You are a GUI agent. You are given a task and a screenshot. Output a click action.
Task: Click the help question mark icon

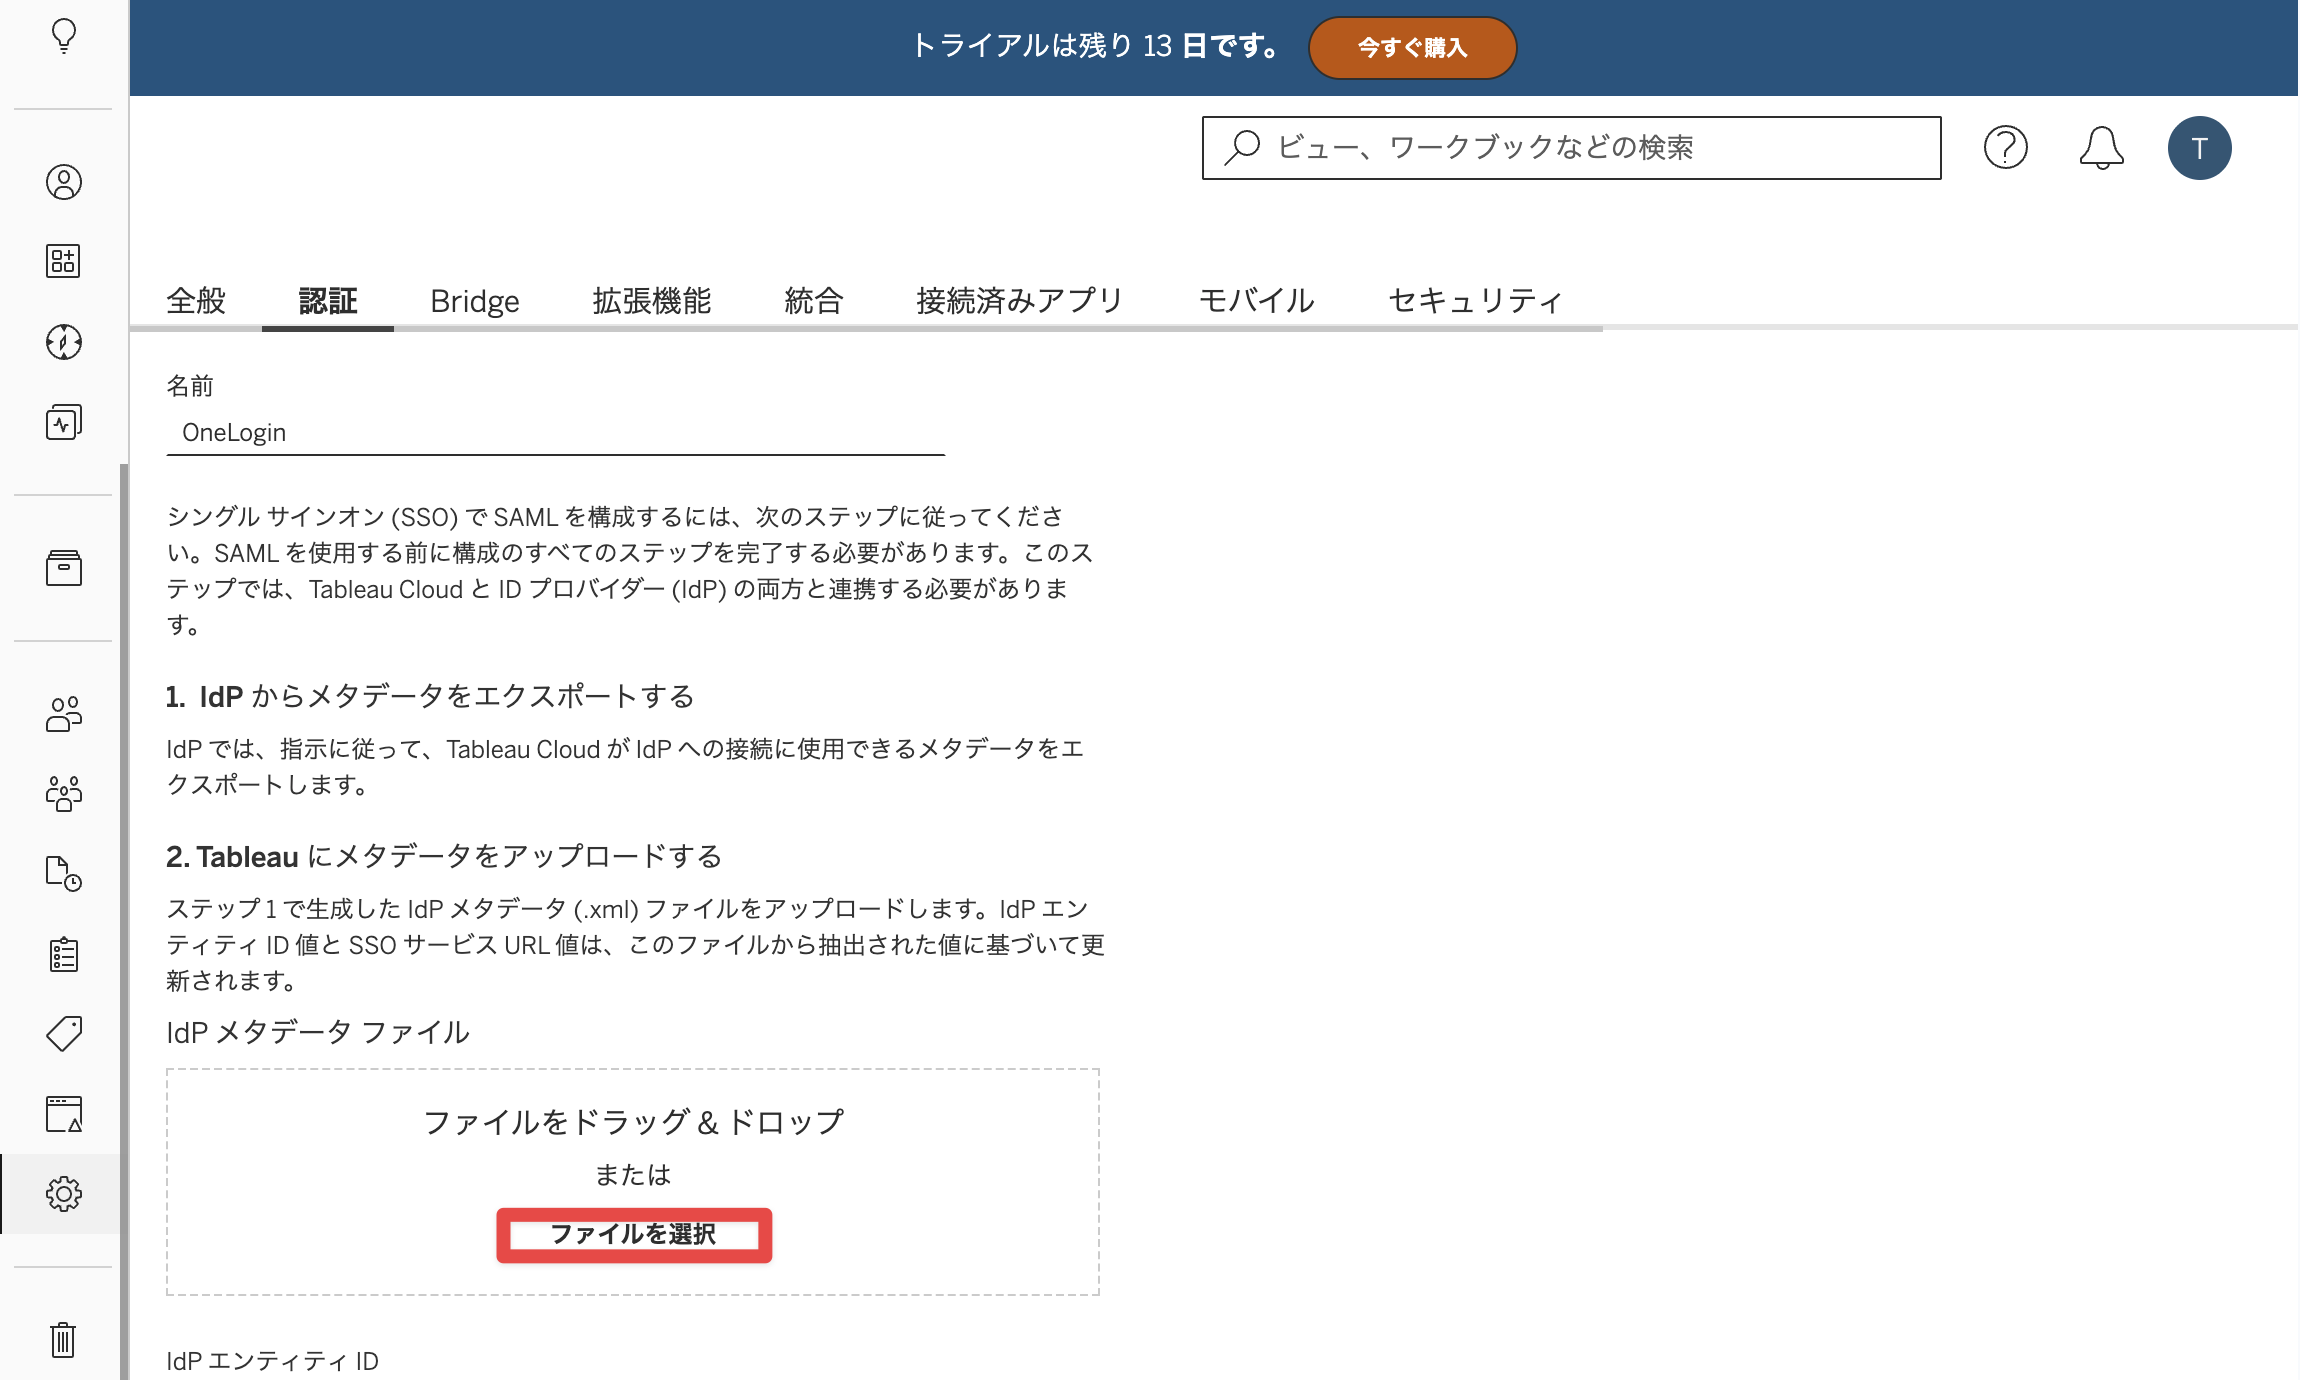click(2006, 148)
